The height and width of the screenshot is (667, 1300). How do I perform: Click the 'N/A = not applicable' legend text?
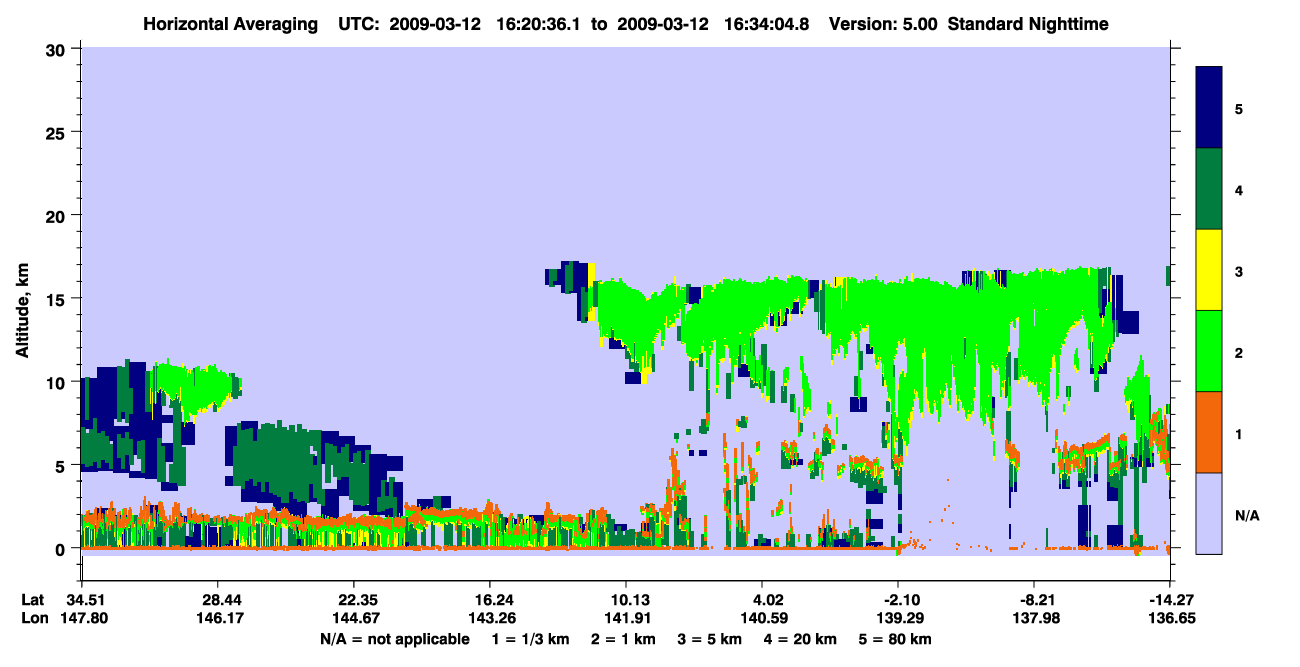click(x=395, y=639)
